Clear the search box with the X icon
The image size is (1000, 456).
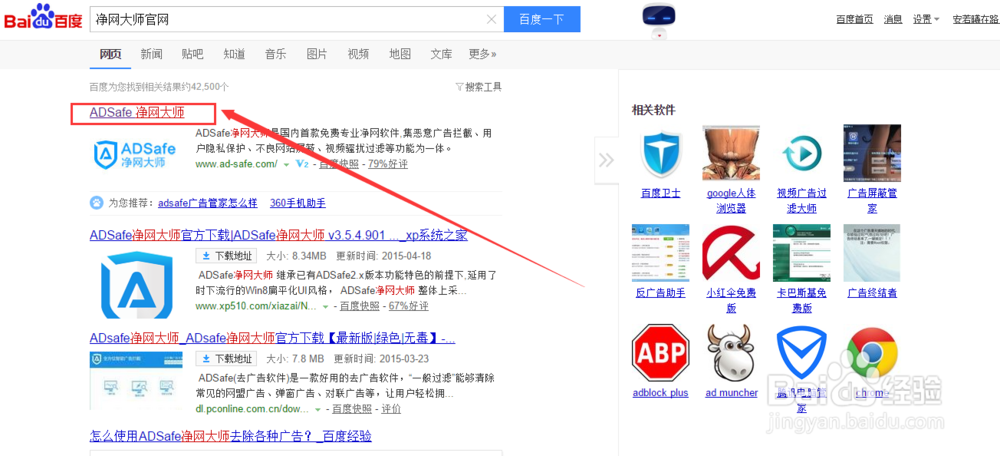tap(491, 19)
